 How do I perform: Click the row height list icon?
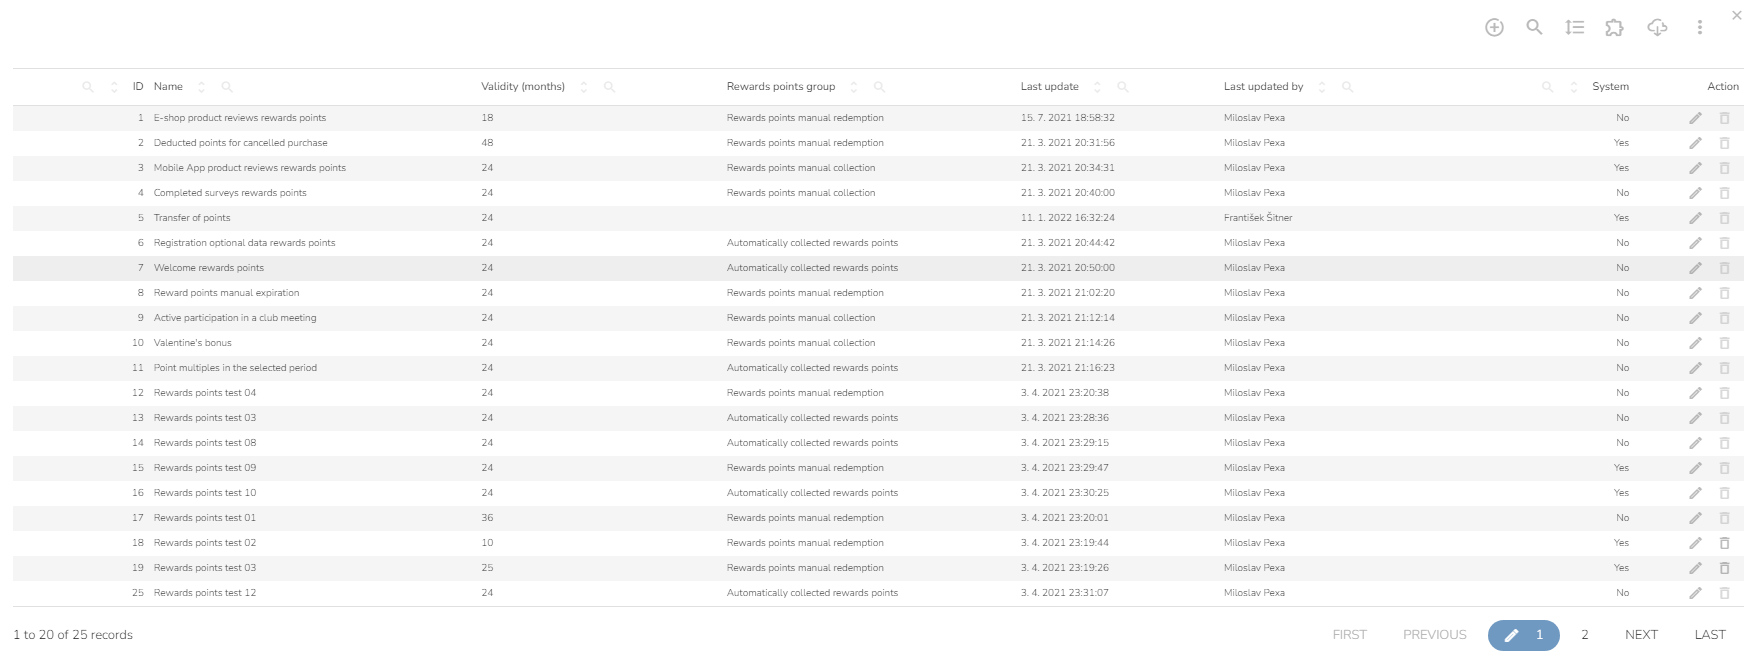1575,28
